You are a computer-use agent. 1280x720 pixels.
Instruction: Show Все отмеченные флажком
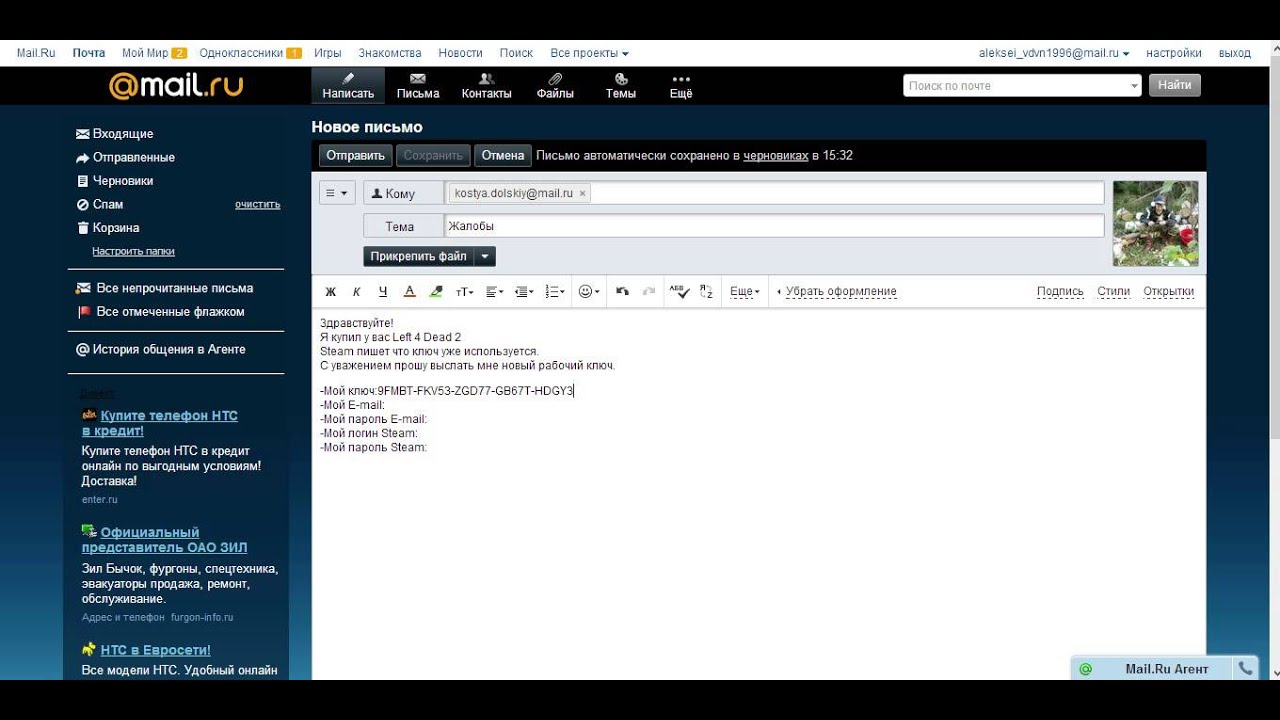(171, 312)
